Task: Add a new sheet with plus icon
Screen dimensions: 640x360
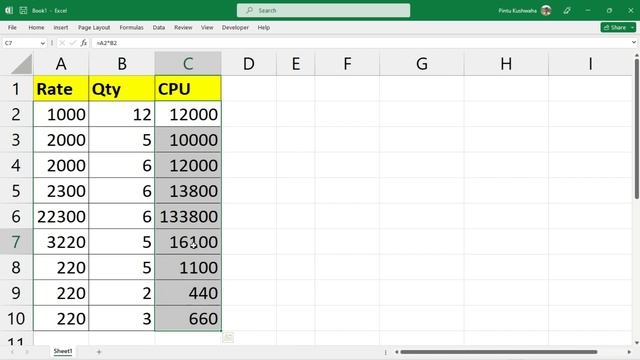Action: 99,352
